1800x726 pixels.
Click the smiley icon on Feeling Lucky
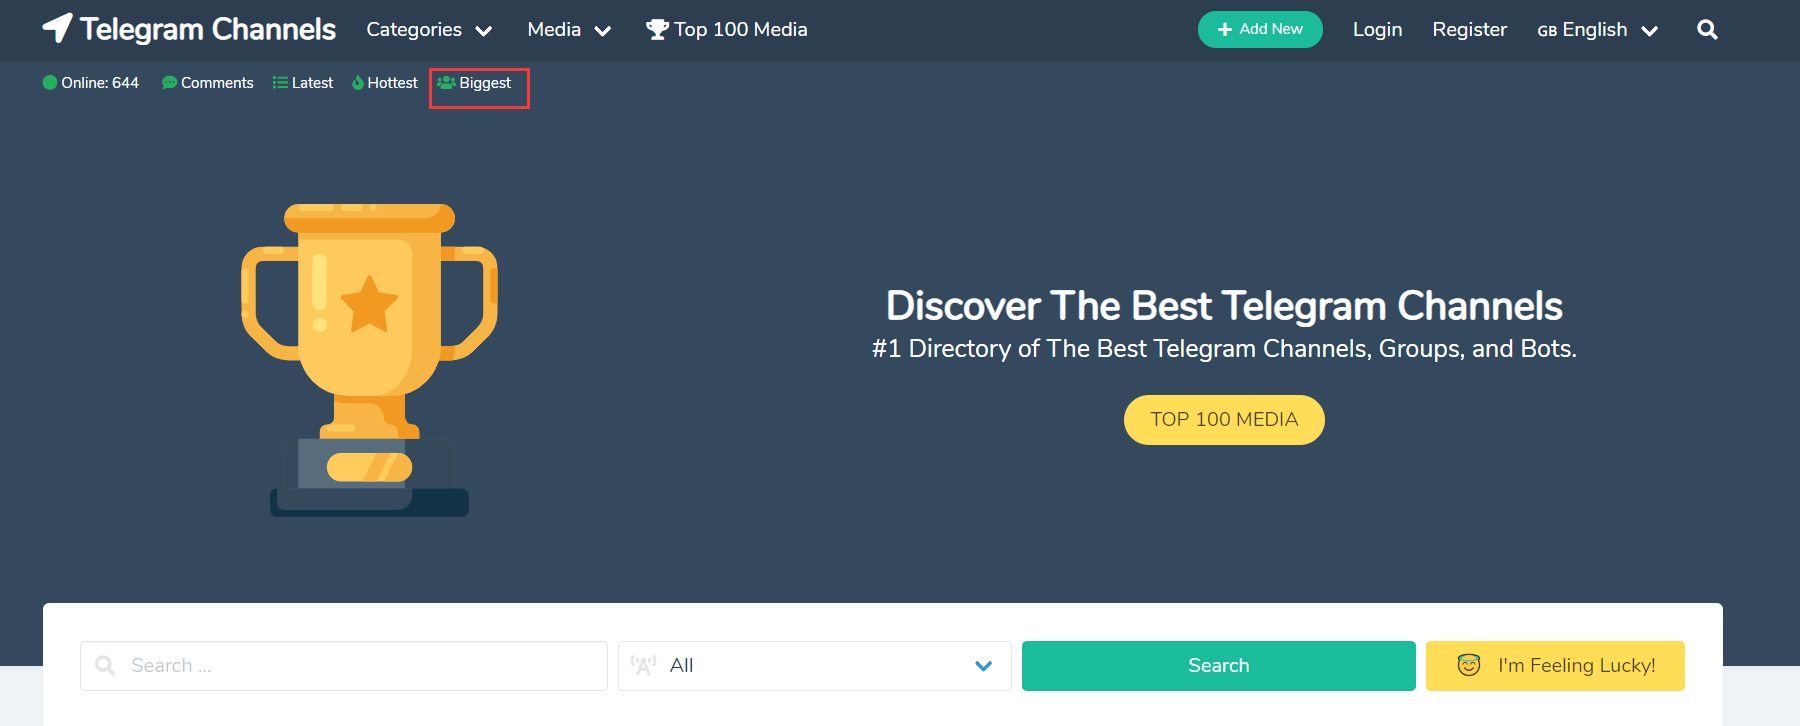(1469, 665)
